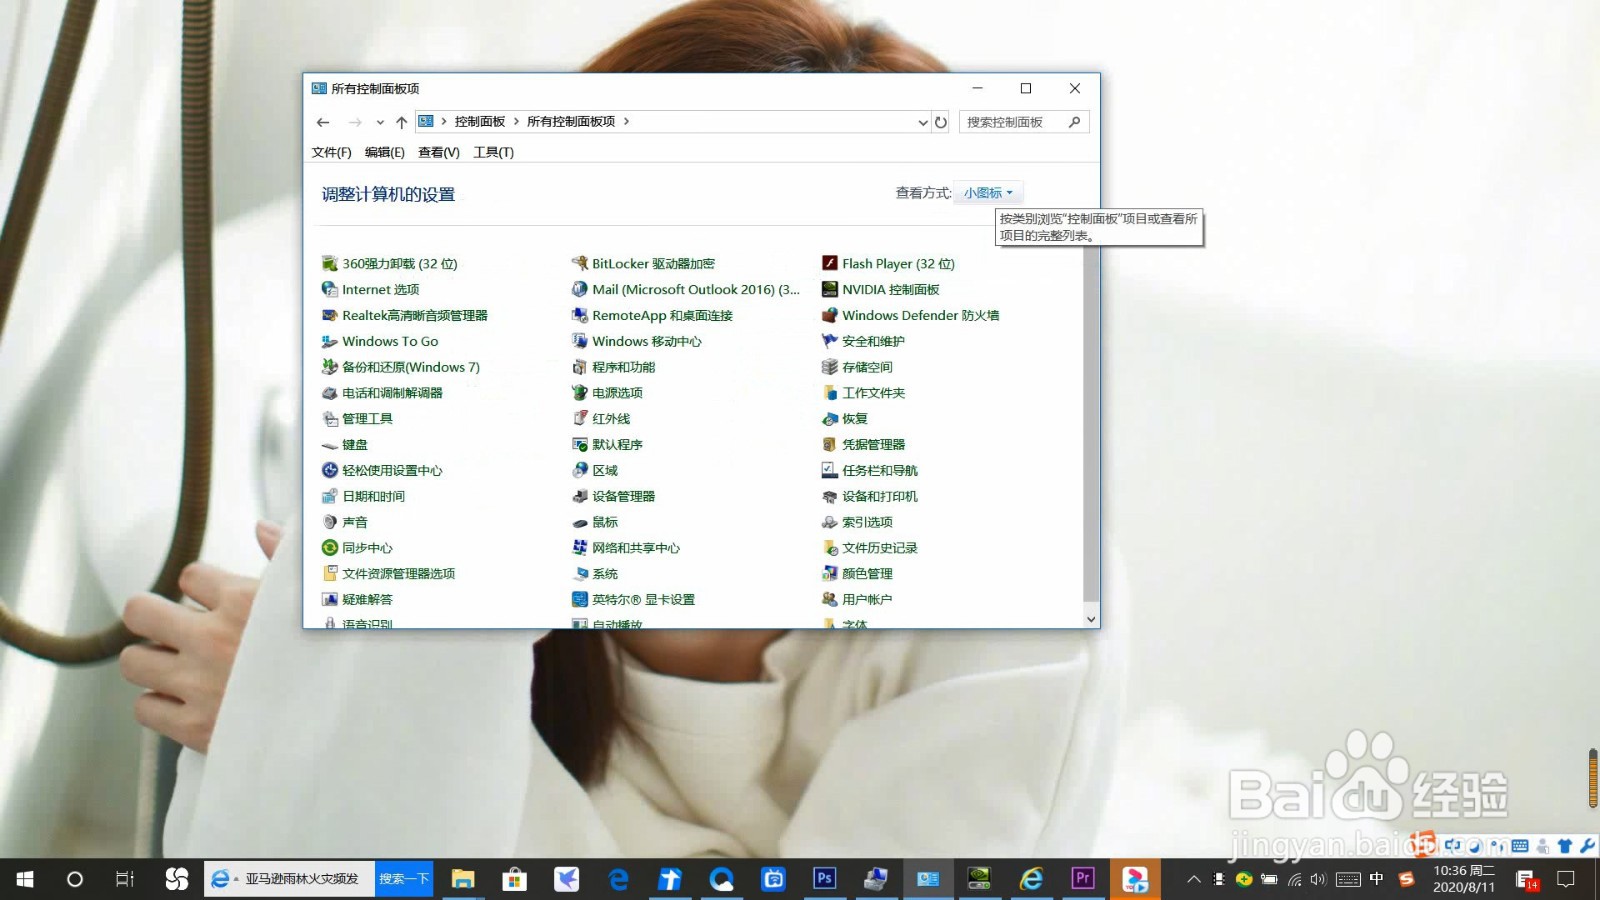Open the volume tray icon

point(1318,879)
